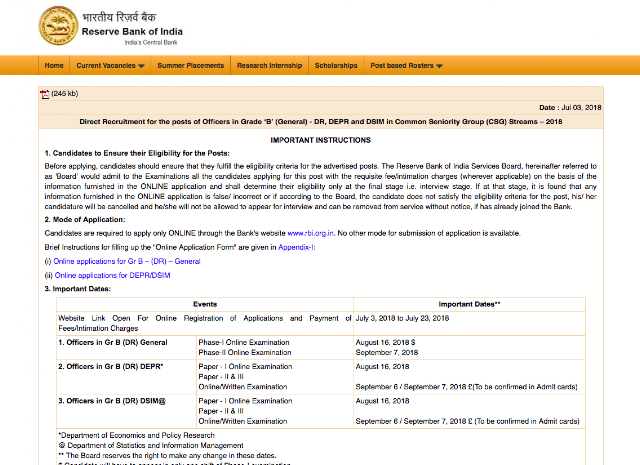Select the Date : Jul 03, 2018 text
This screenshot has height=465, width=640.
(x=570, y=107)
